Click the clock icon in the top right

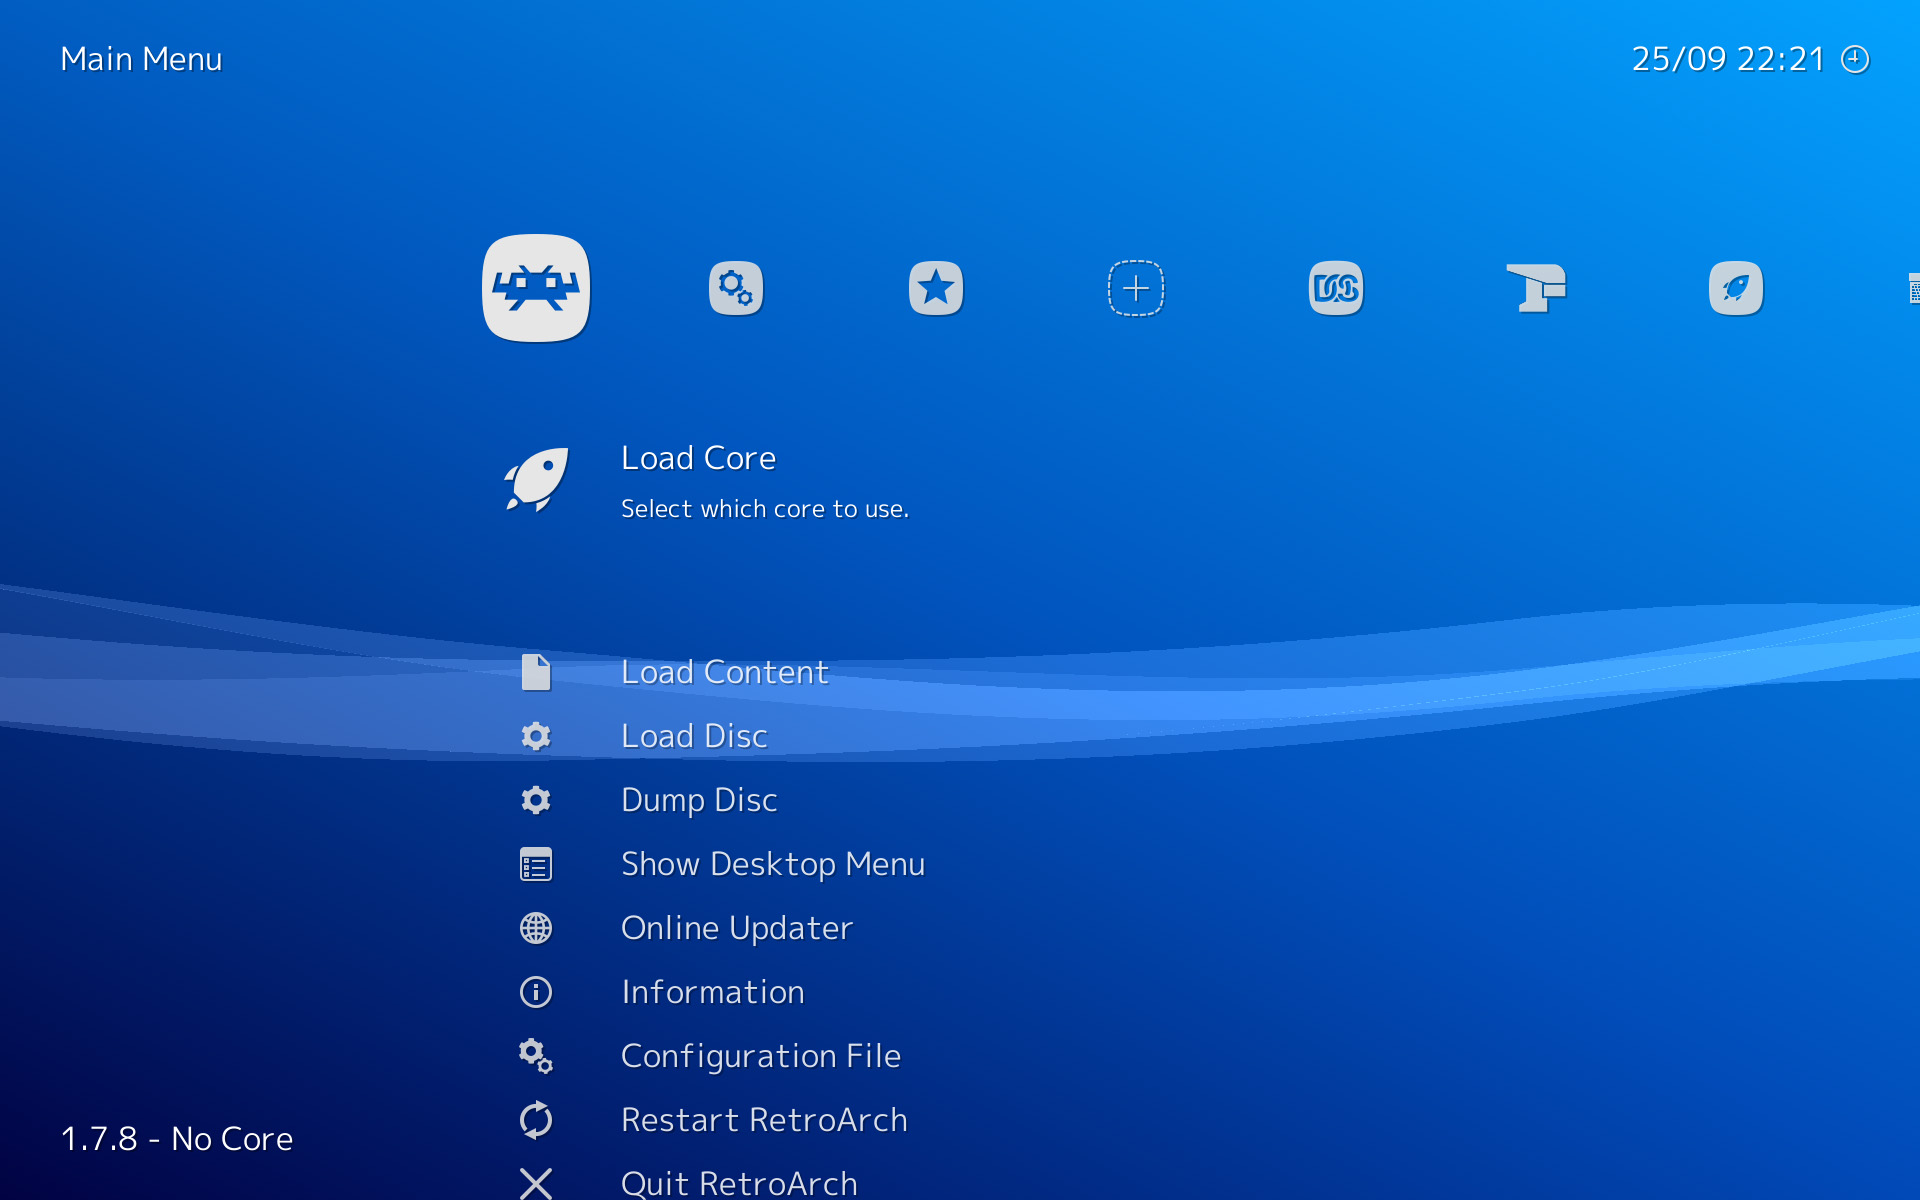(x=1857, y=58)
